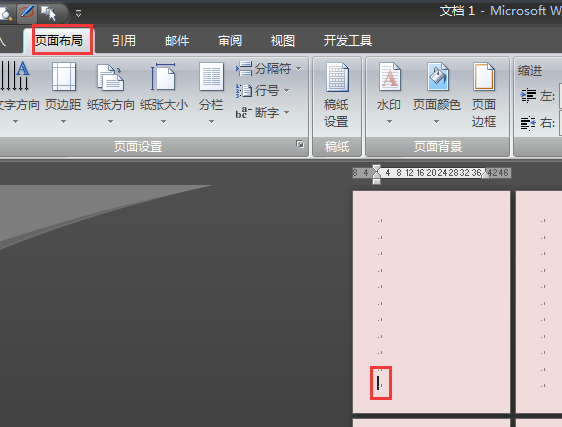
Task: Click the 缩进 indent label
Action: point(530,71)
